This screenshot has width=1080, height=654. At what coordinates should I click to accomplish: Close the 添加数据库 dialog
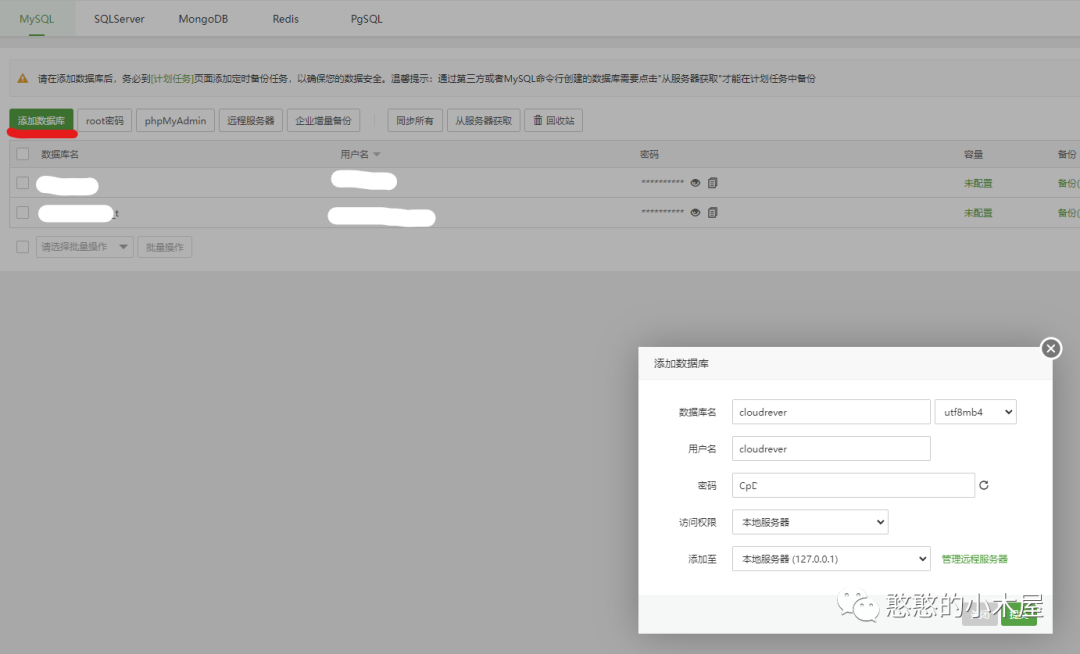(x=1050, y=348)
